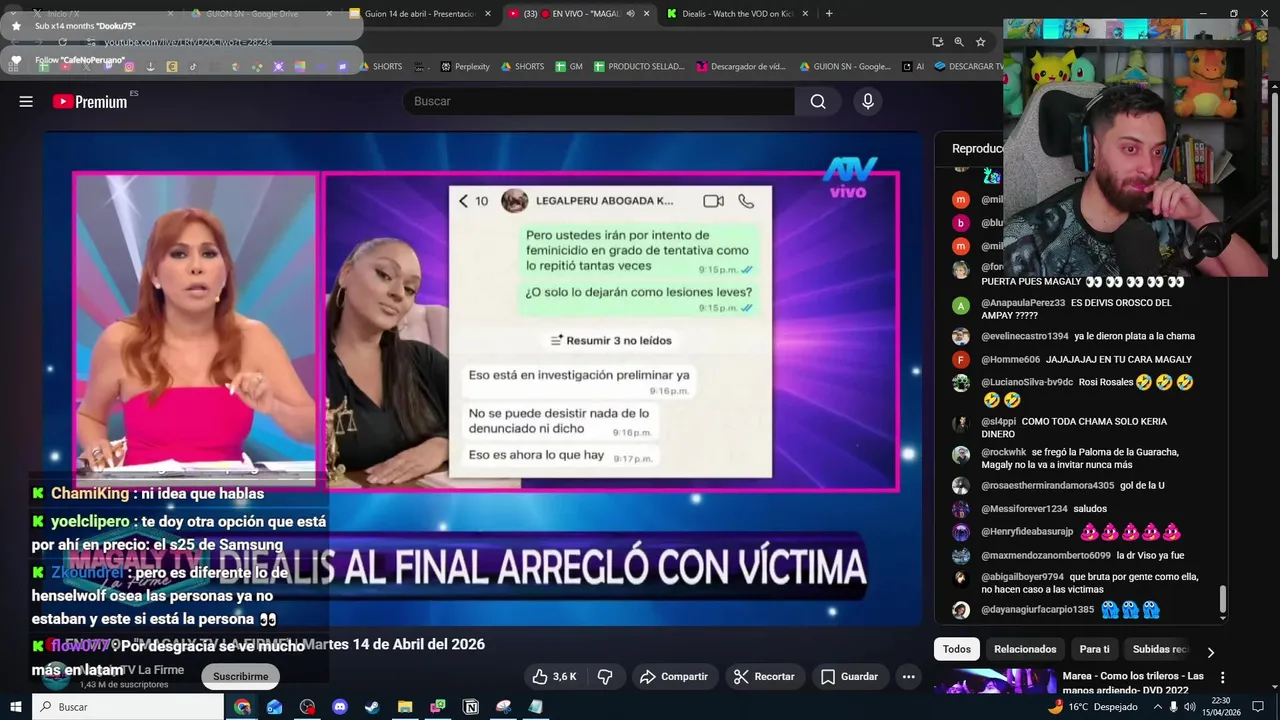Open File Explorer from the taskbar
The image size is (1280, 720).
pos(405,707)
